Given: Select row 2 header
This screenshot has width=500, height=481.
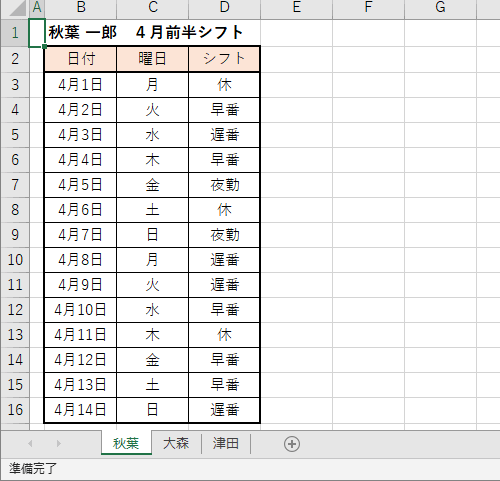Looking at the screenshot, I should pyautogui.click(x=15, y=59).
